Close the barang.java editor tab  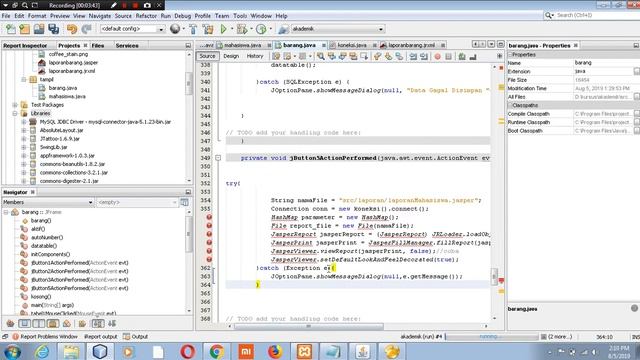324,45
